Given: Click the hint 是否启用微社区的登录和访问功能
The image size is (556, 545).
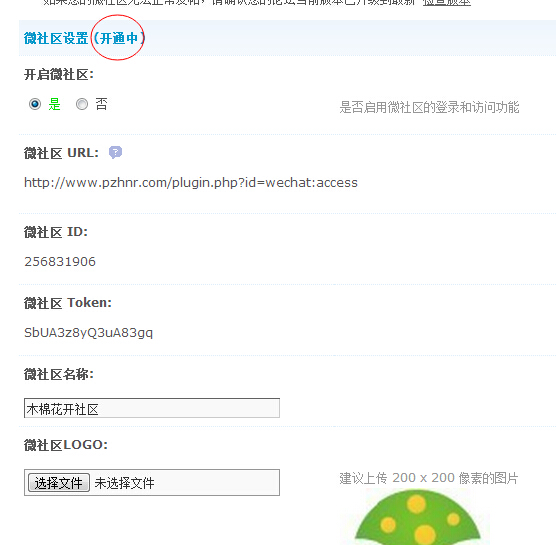Looking at the screenshot, I should point(429,107).
